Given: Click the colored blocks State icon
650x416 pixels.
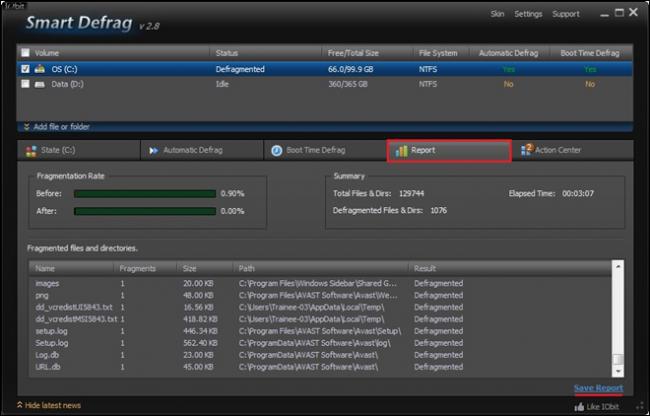Looking at the screenshot, I should click(31, 151).
